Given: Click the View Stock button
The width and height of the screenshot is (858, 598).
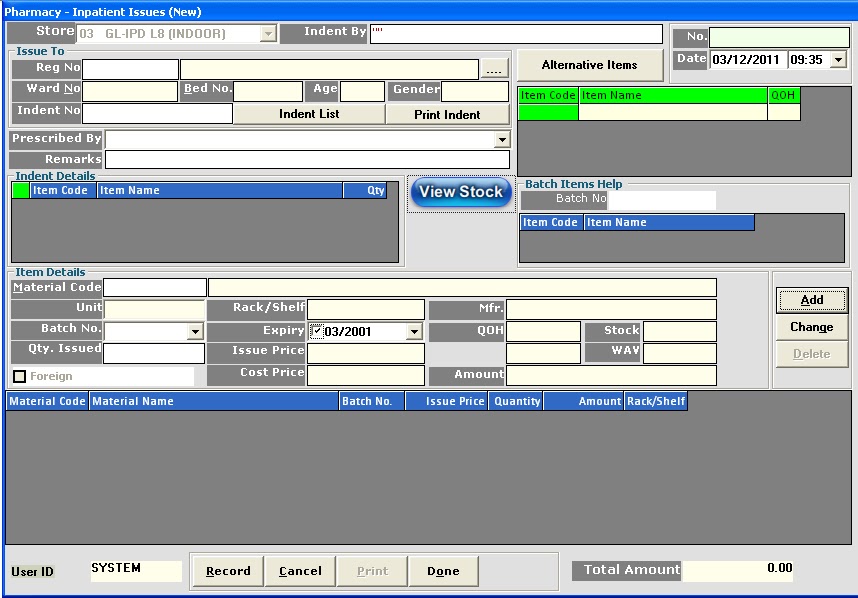Looking at the screenshot, I should 460,192.
